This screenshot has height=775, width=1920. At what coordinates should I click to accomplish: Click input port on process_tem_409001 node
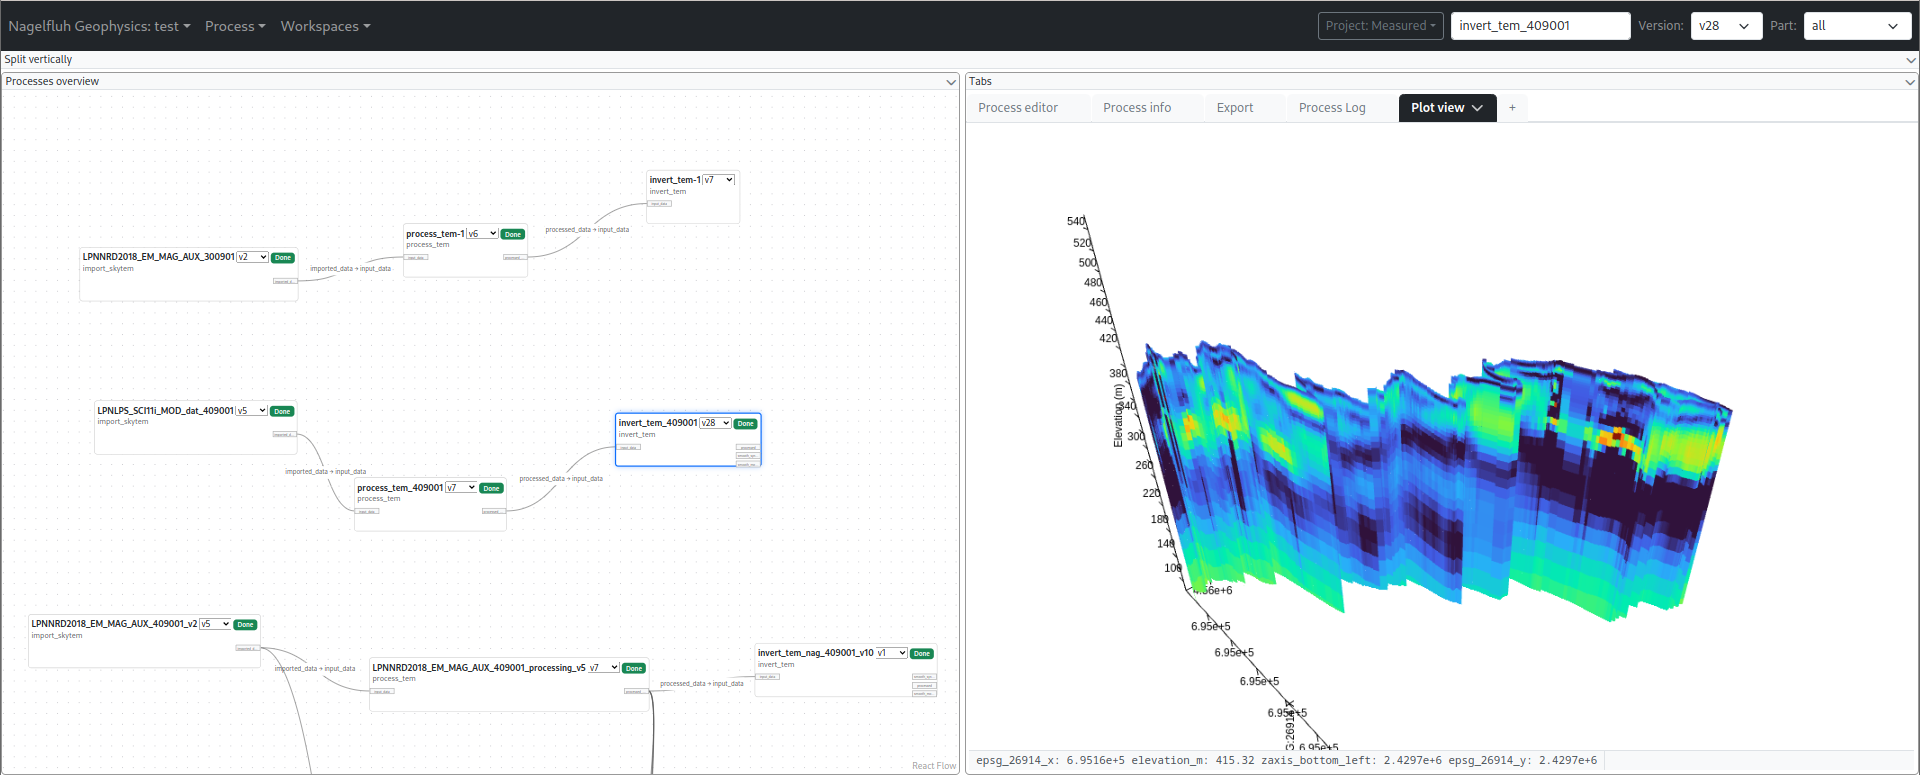click(368, 511)
